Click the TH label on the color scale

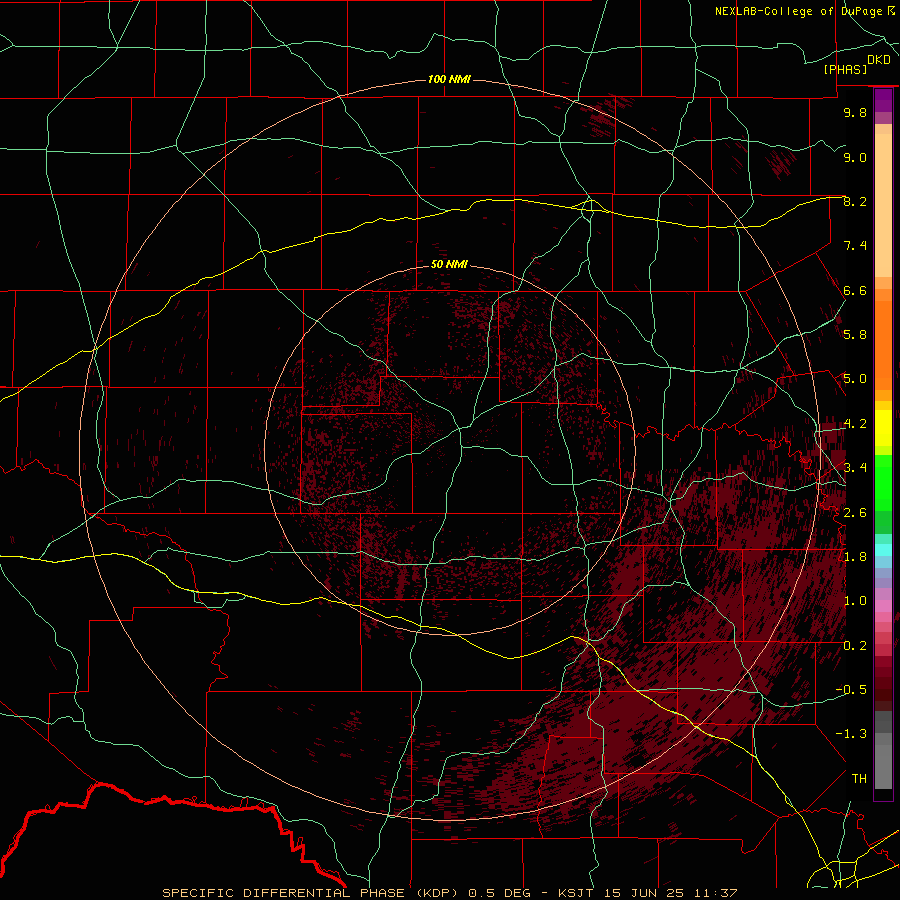coord(859,779)
